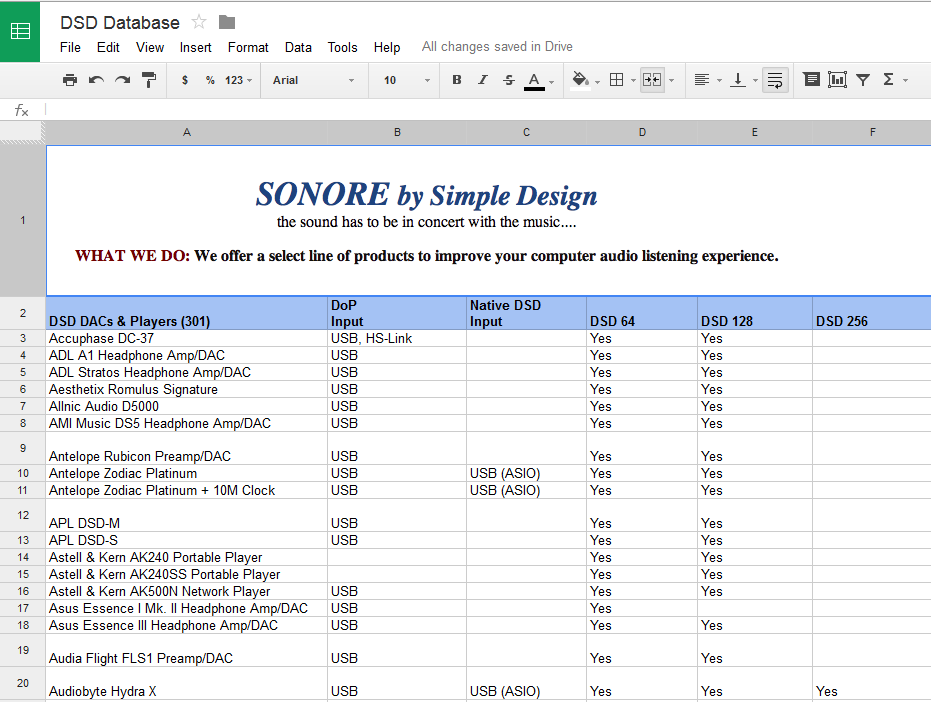The image size is (931, 702).
Task: Select the Paint format tool
Action: point(148,80)
